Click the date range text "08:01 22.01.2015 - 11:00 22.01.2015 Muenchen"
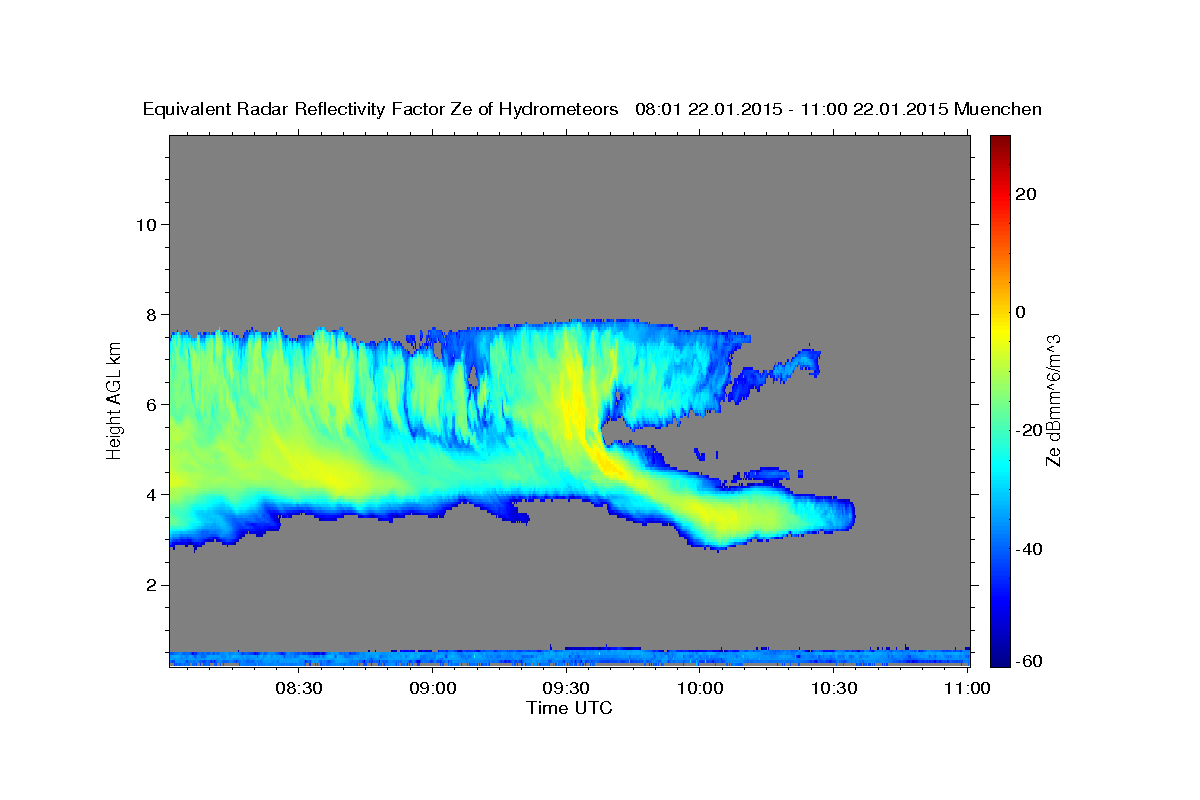 pyautogui.click(x=838, y=109)
